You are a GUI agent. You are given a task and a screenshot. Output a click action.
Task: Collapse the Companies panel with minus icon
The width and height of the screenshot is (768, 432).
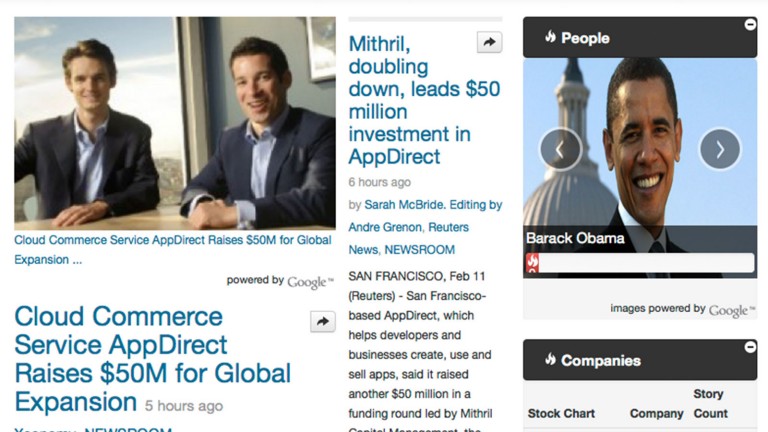(x=750, y=347)
